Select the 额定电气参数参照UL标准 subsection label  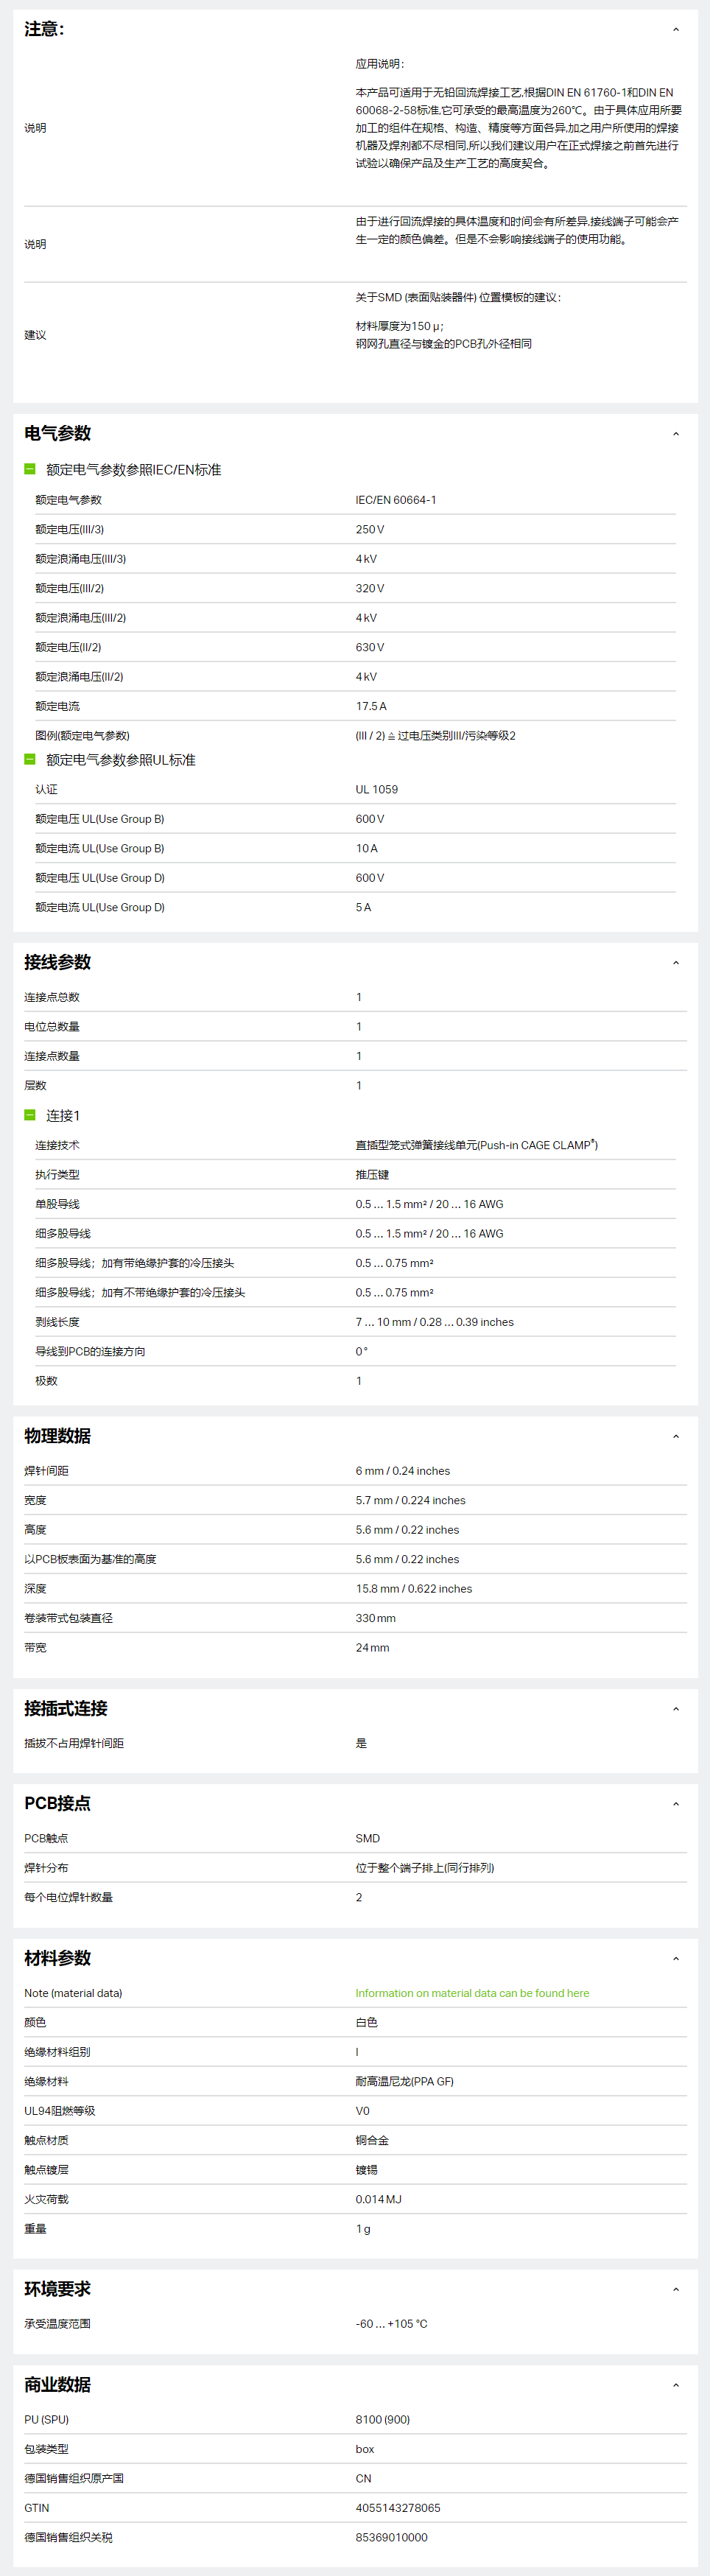[x=121, y=760]
